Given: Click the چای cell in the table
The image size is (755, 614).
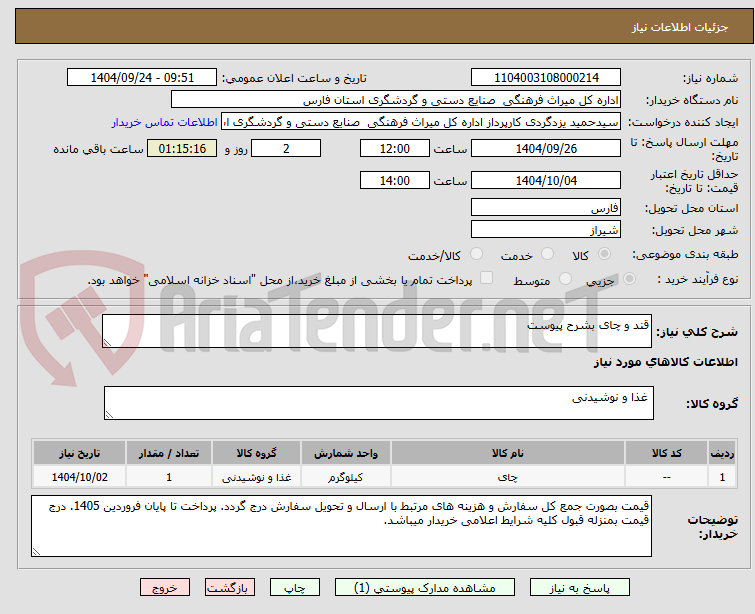Looking at the screenshot, I should 508,477.
